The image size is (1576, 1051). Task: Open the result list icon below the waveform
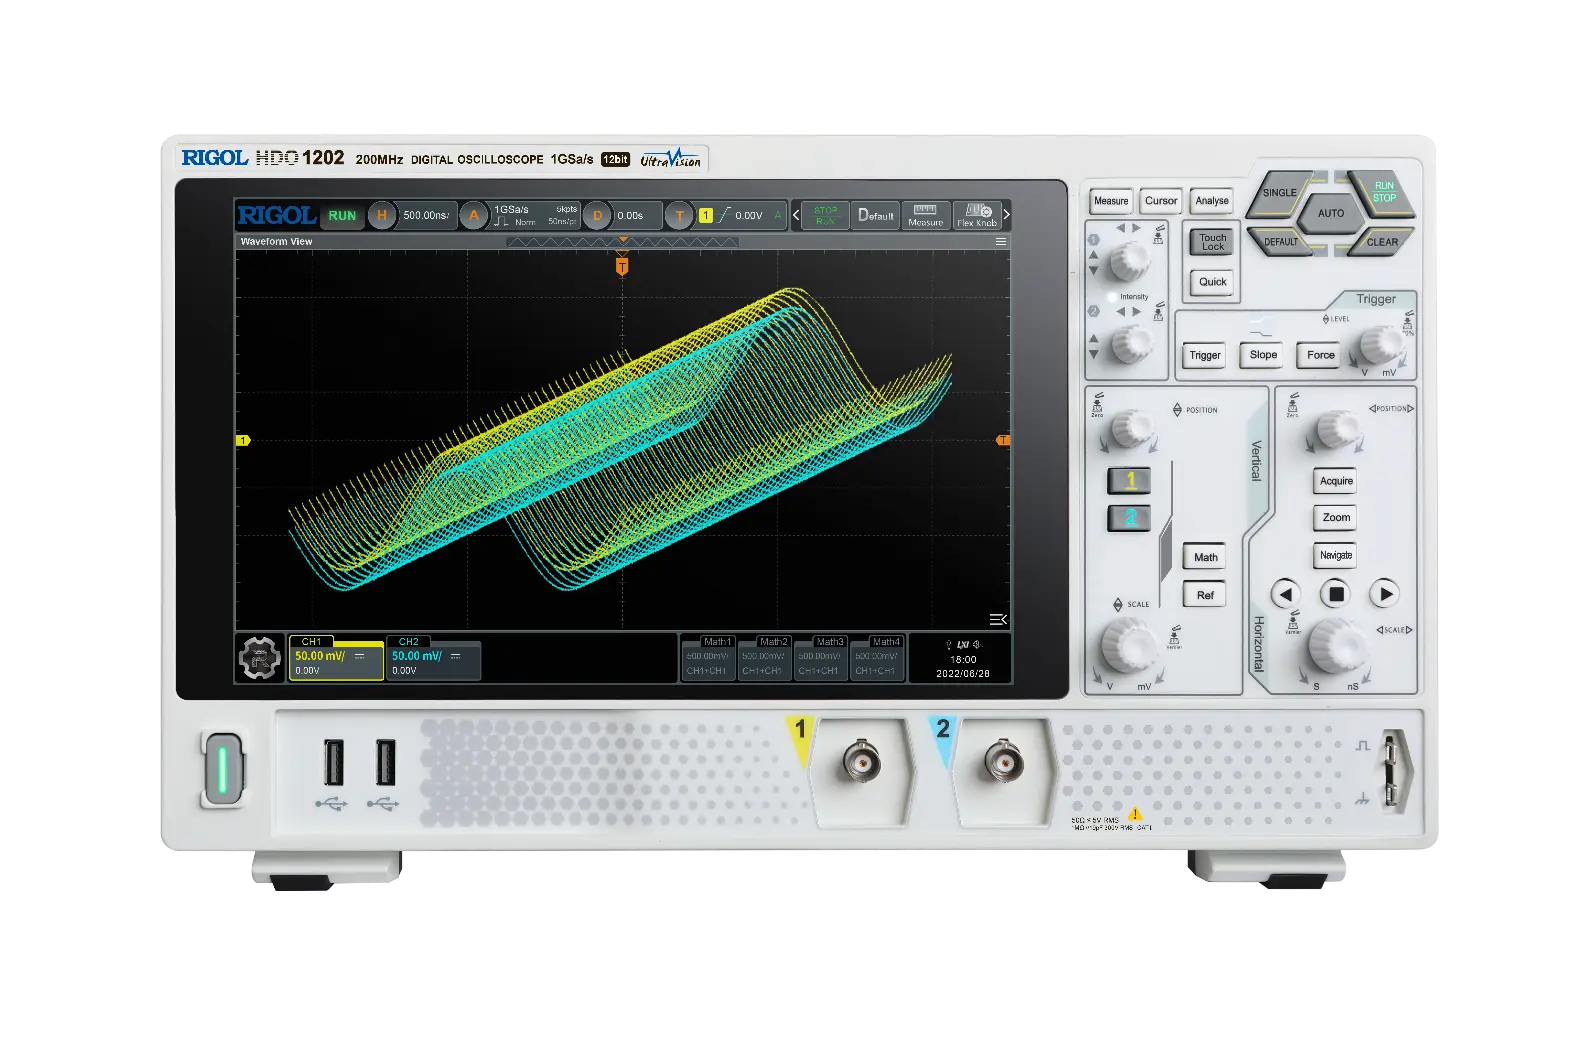[997, 619]
